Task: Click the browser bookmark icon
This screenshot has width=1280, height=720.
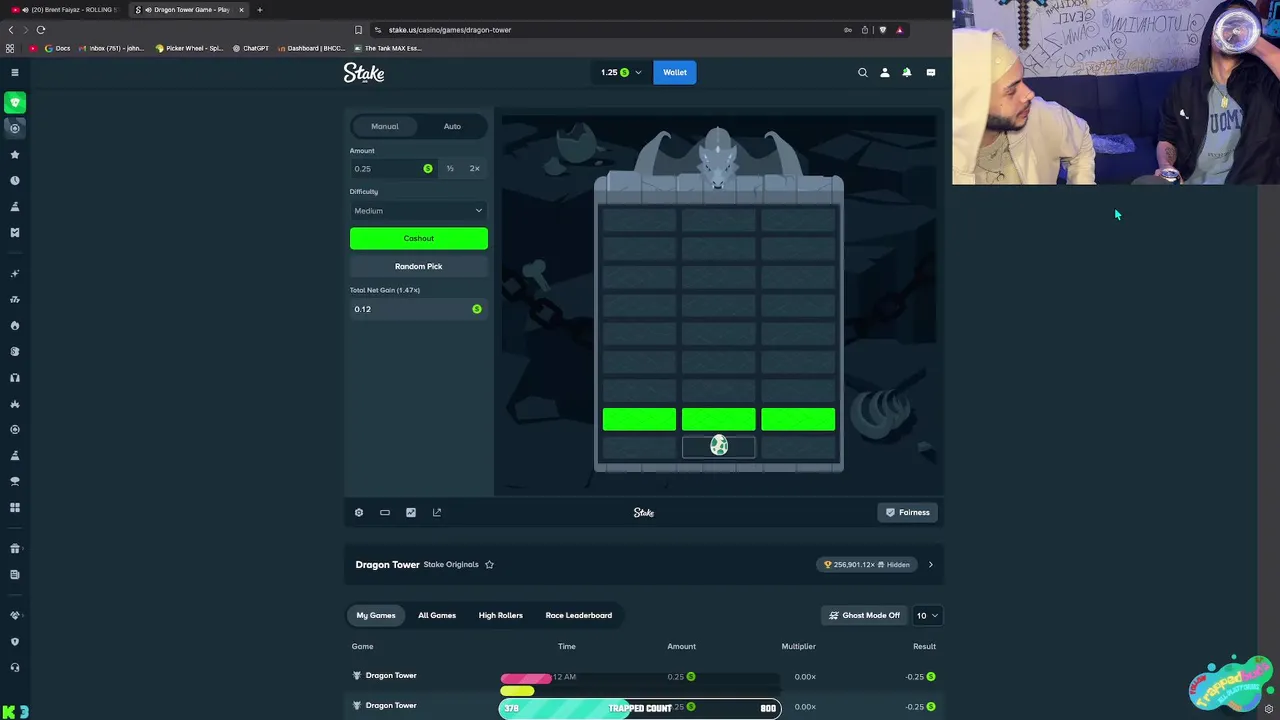Action: 358,30
